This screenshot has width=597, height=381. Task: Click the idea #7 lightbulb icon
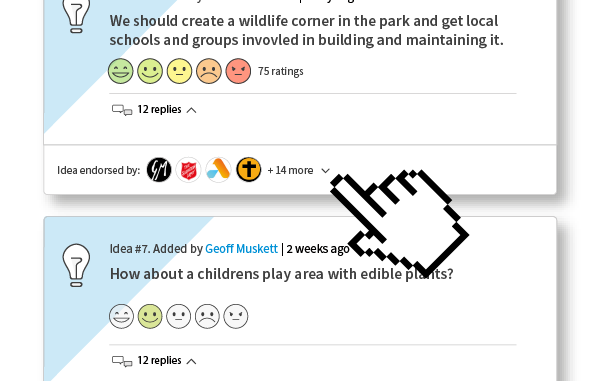76,265
